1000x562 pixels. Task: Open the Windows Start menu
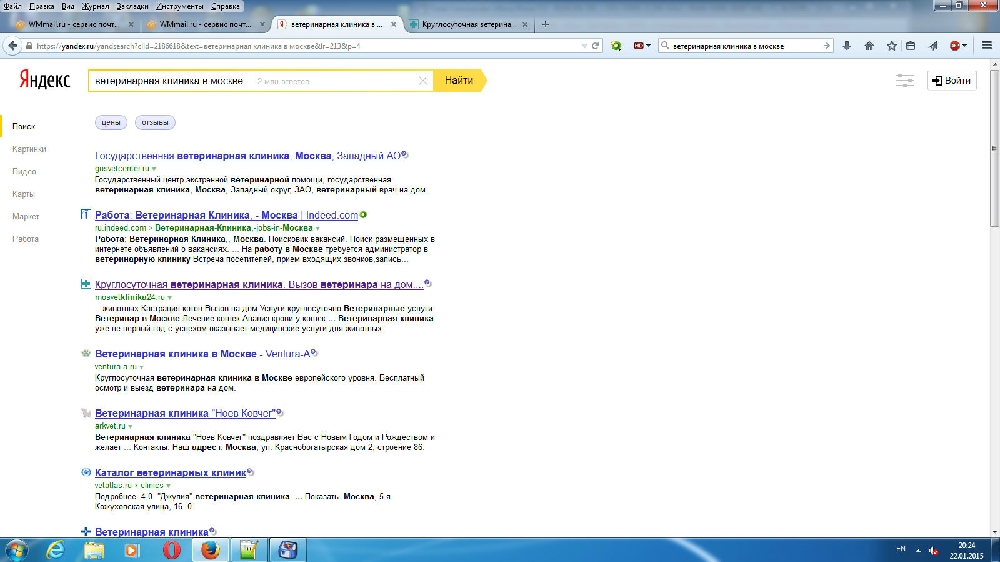[x=16, y=550]
